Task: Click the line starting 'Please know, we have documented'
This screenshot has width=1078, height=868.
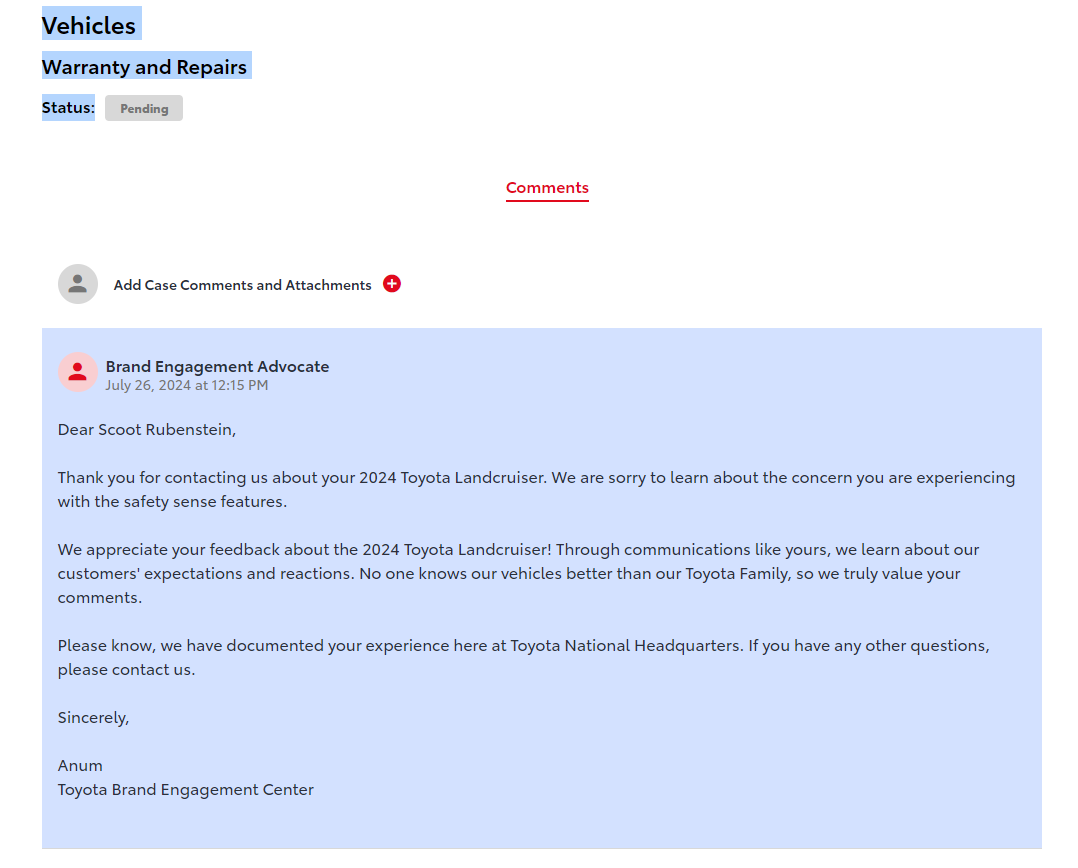Action: click(524, 646)
